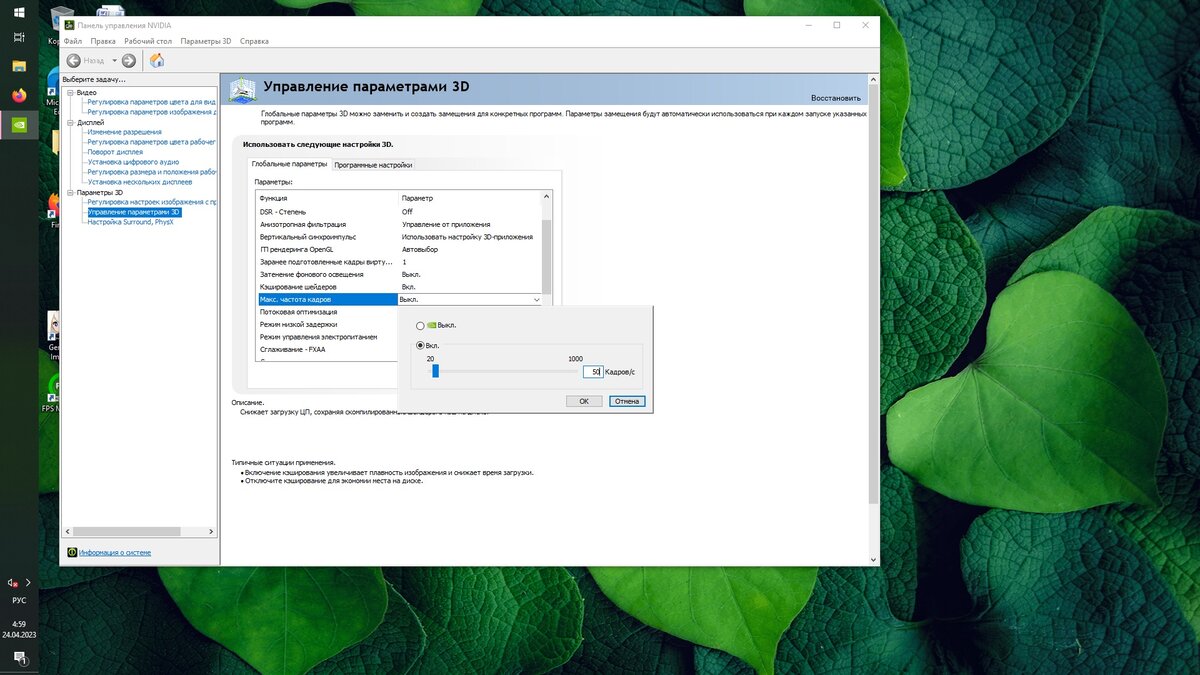The width and height of the screenshot is (1200, 675).
Task: Collapse the Дисплей tree node
Action: [70, 122]
